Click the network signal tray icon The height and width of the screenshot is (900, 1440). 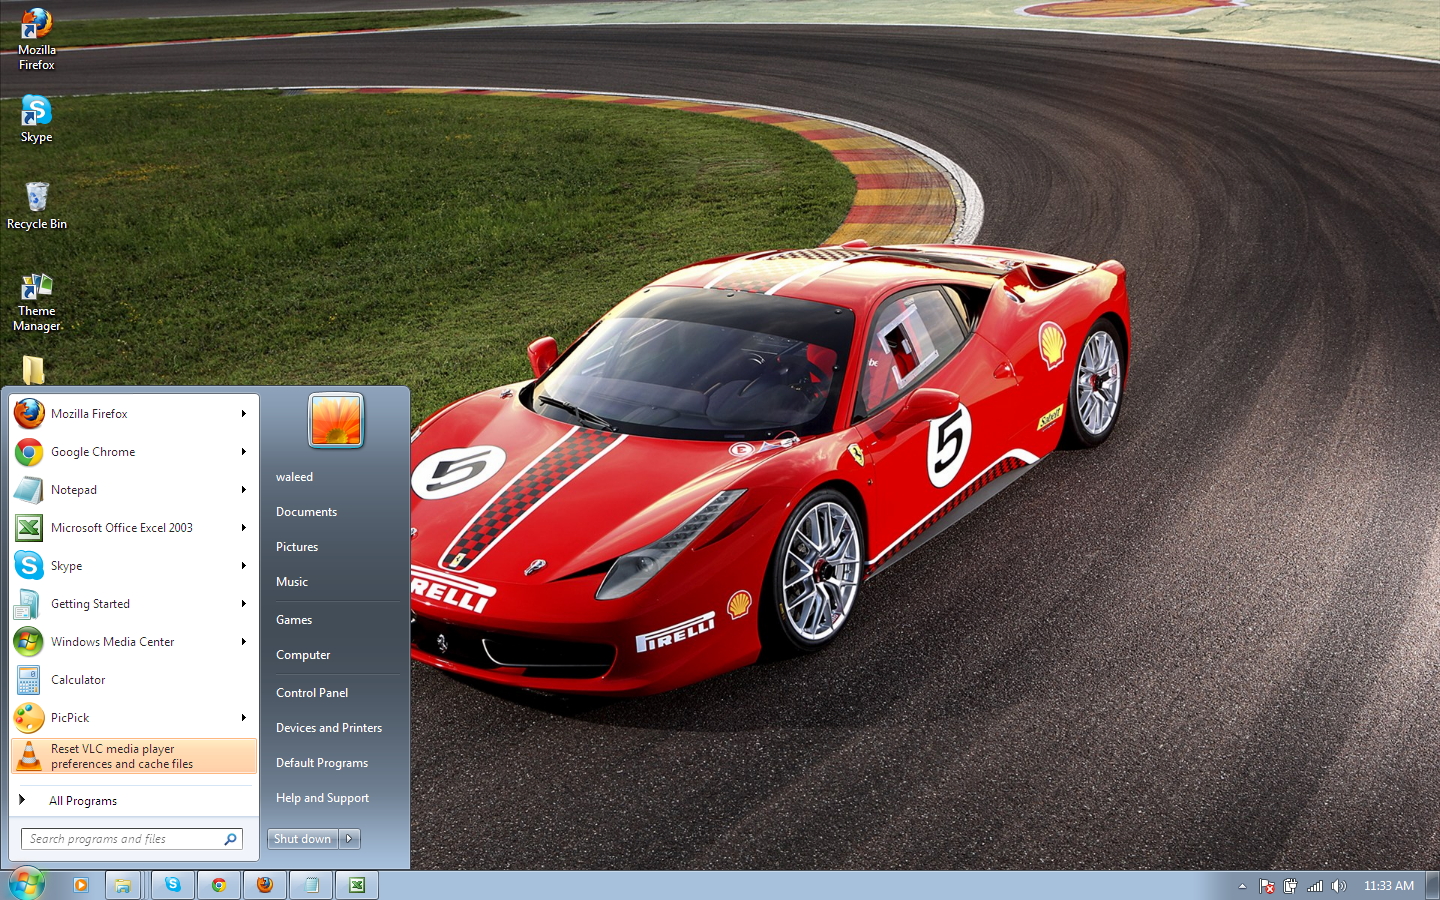click(1315, 886)
